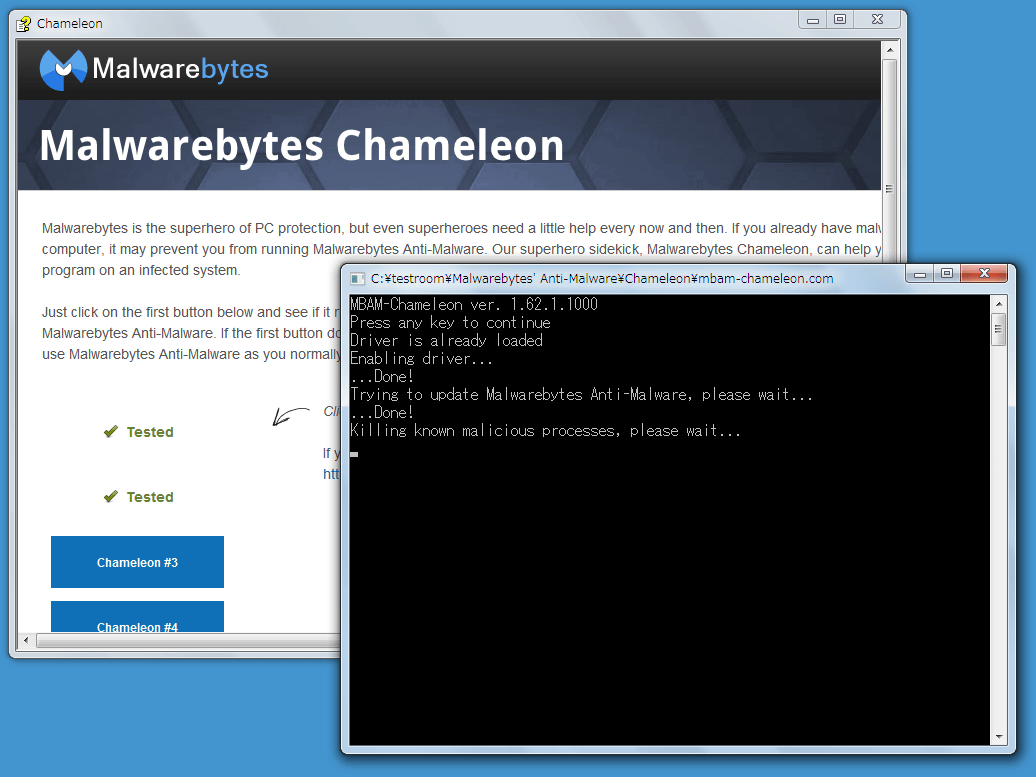
Task: Click the Chameleon window title icon
Action: [x=24, y=24]
